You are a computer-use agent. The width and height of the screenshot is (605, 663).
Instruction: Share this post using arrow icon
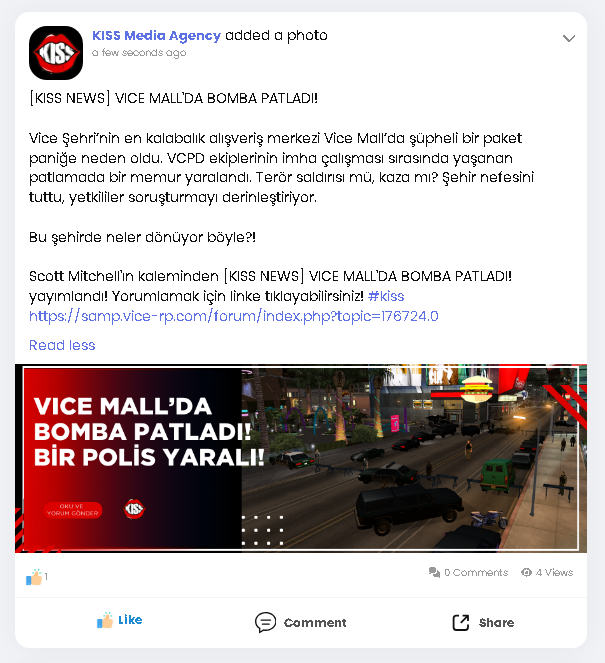(x=461, y=622)
